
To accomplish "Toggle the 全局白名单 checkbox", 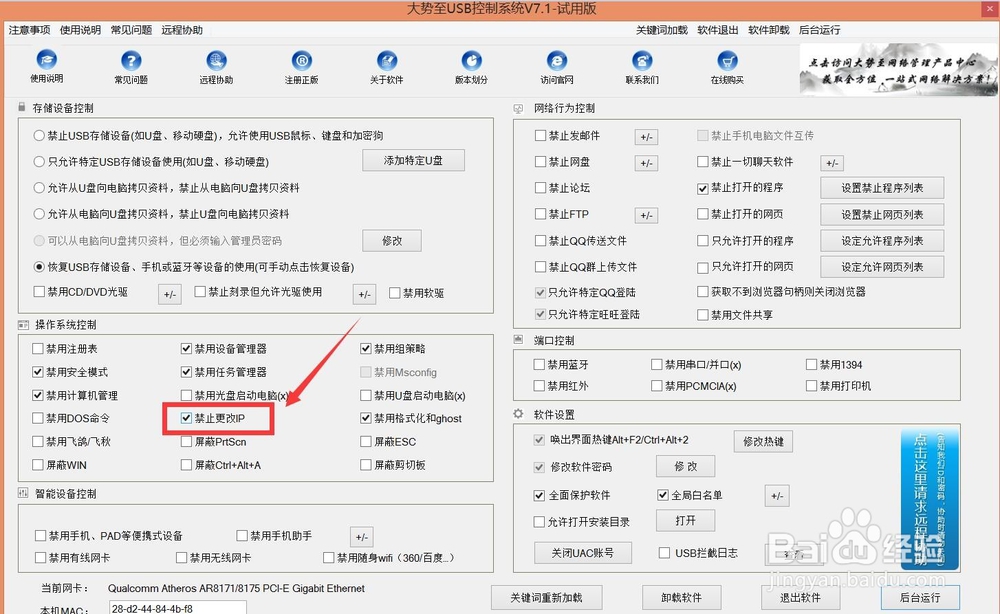I will [663, 495].
